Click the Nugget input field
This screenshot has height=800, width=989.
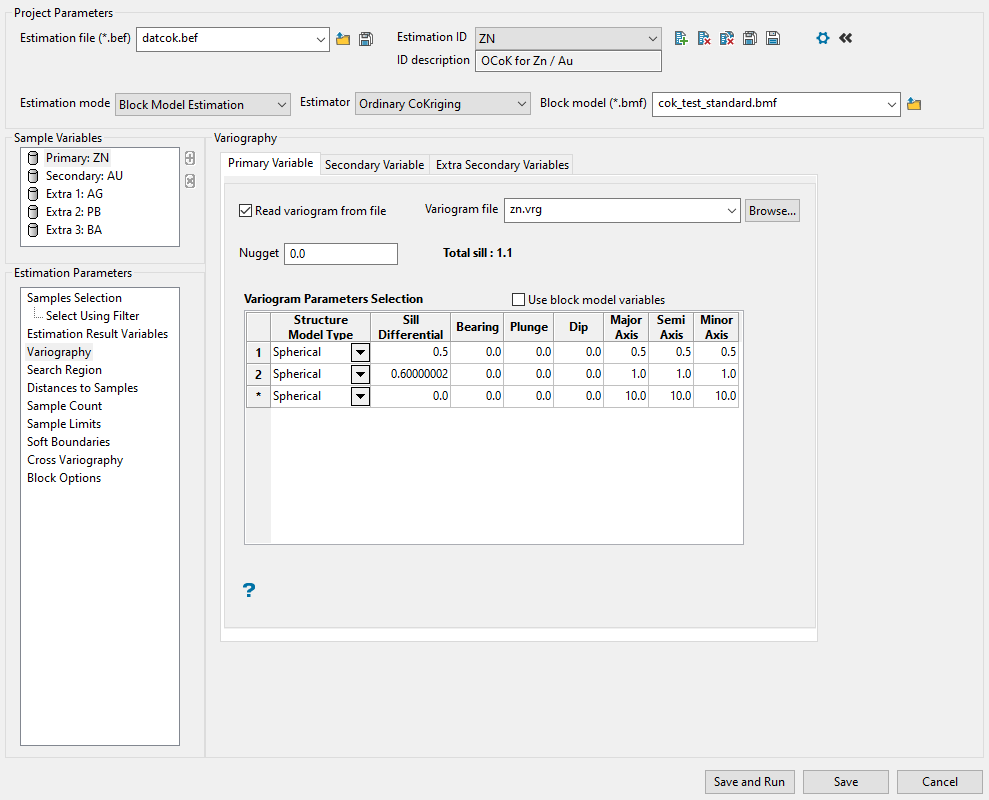[x=341, y=254]
